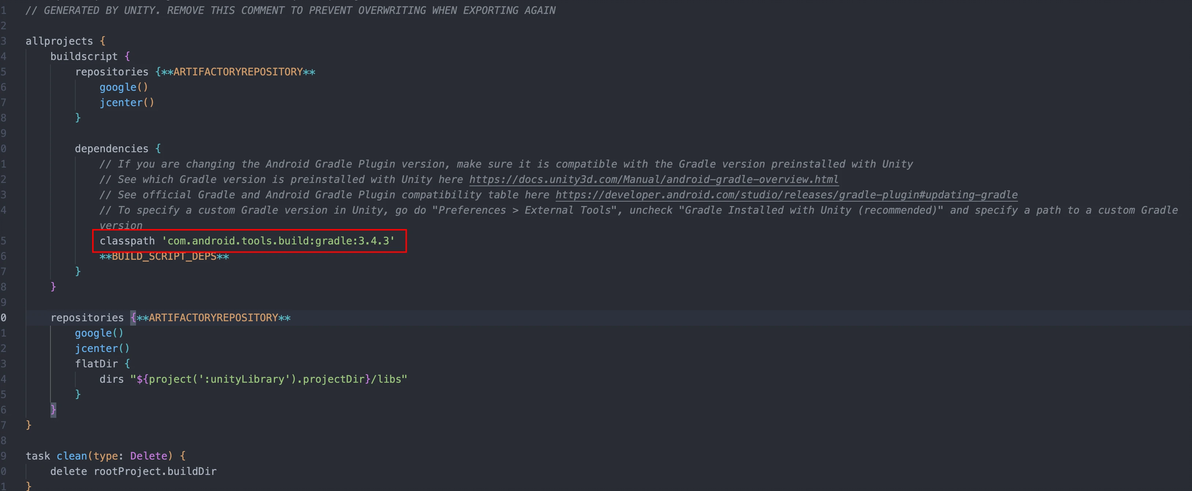The width and height of the screenshot is (1192, 491).
Task: Open the docs.unity3d.com Gradle overview link
Action: coord(654,179)
